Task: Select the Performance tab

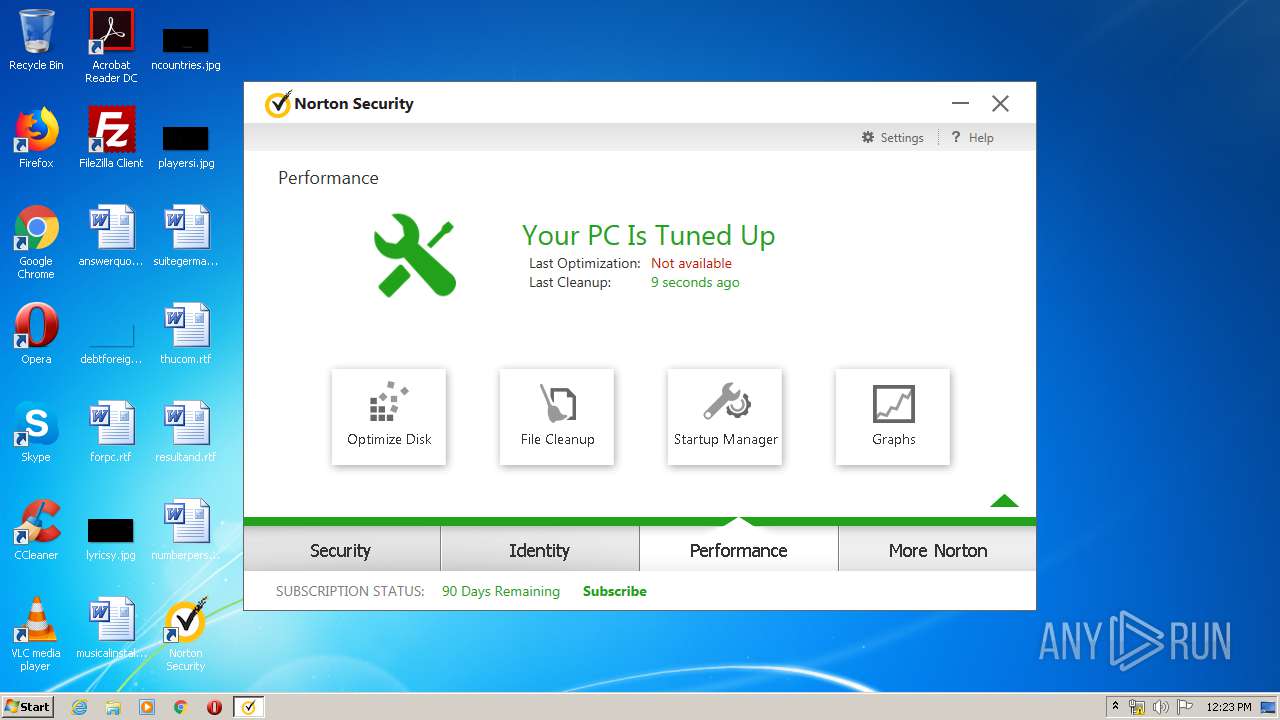Action: [739, 550]
